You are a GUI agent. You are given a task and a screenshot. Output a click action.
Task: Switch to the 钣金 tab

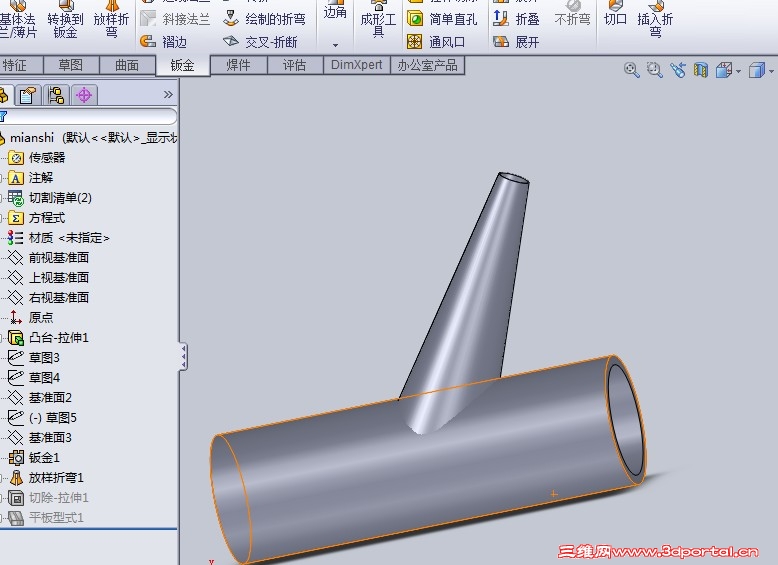pyautogui.click(x=183, y=65)
